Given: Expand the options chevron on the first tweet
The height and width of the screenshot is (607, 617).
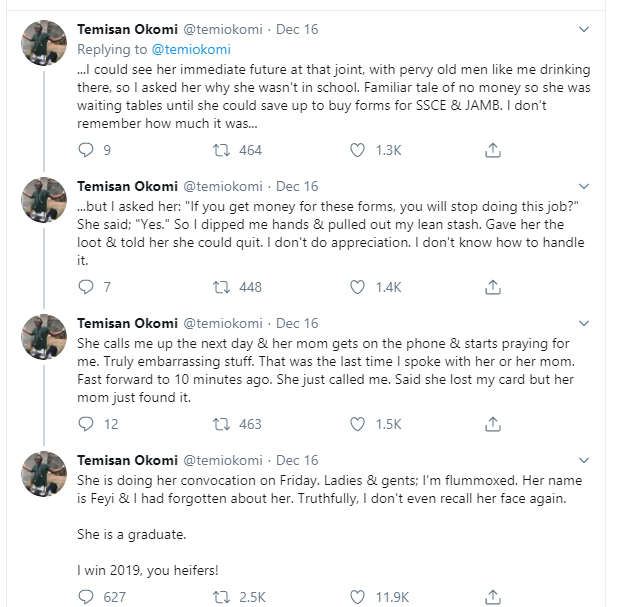Looking at the screenshot, I should click(x=584, y=29).
